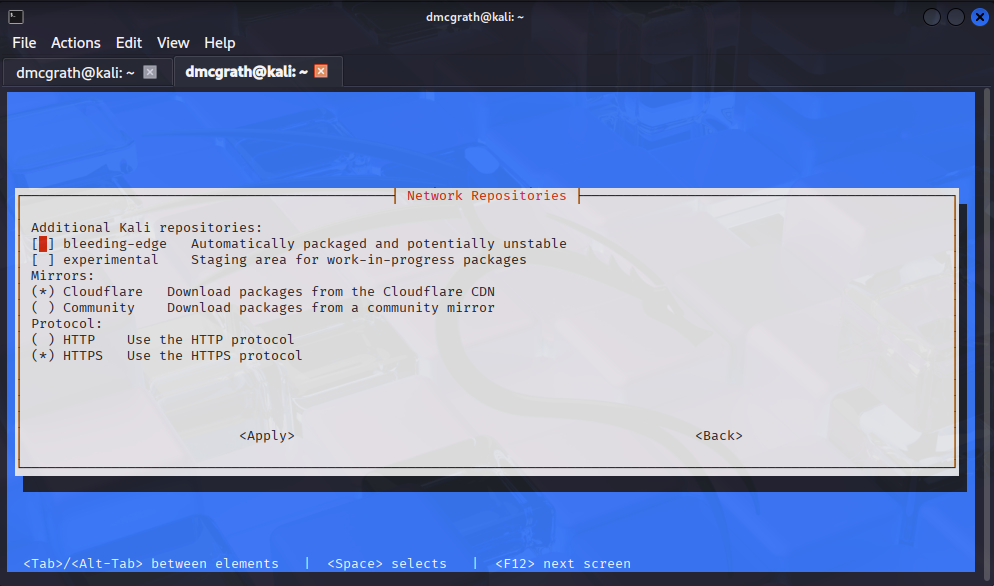994x586 pixels.
Task: Close the first dmcgrath@kali tab
Action: (x=150, y=72)
